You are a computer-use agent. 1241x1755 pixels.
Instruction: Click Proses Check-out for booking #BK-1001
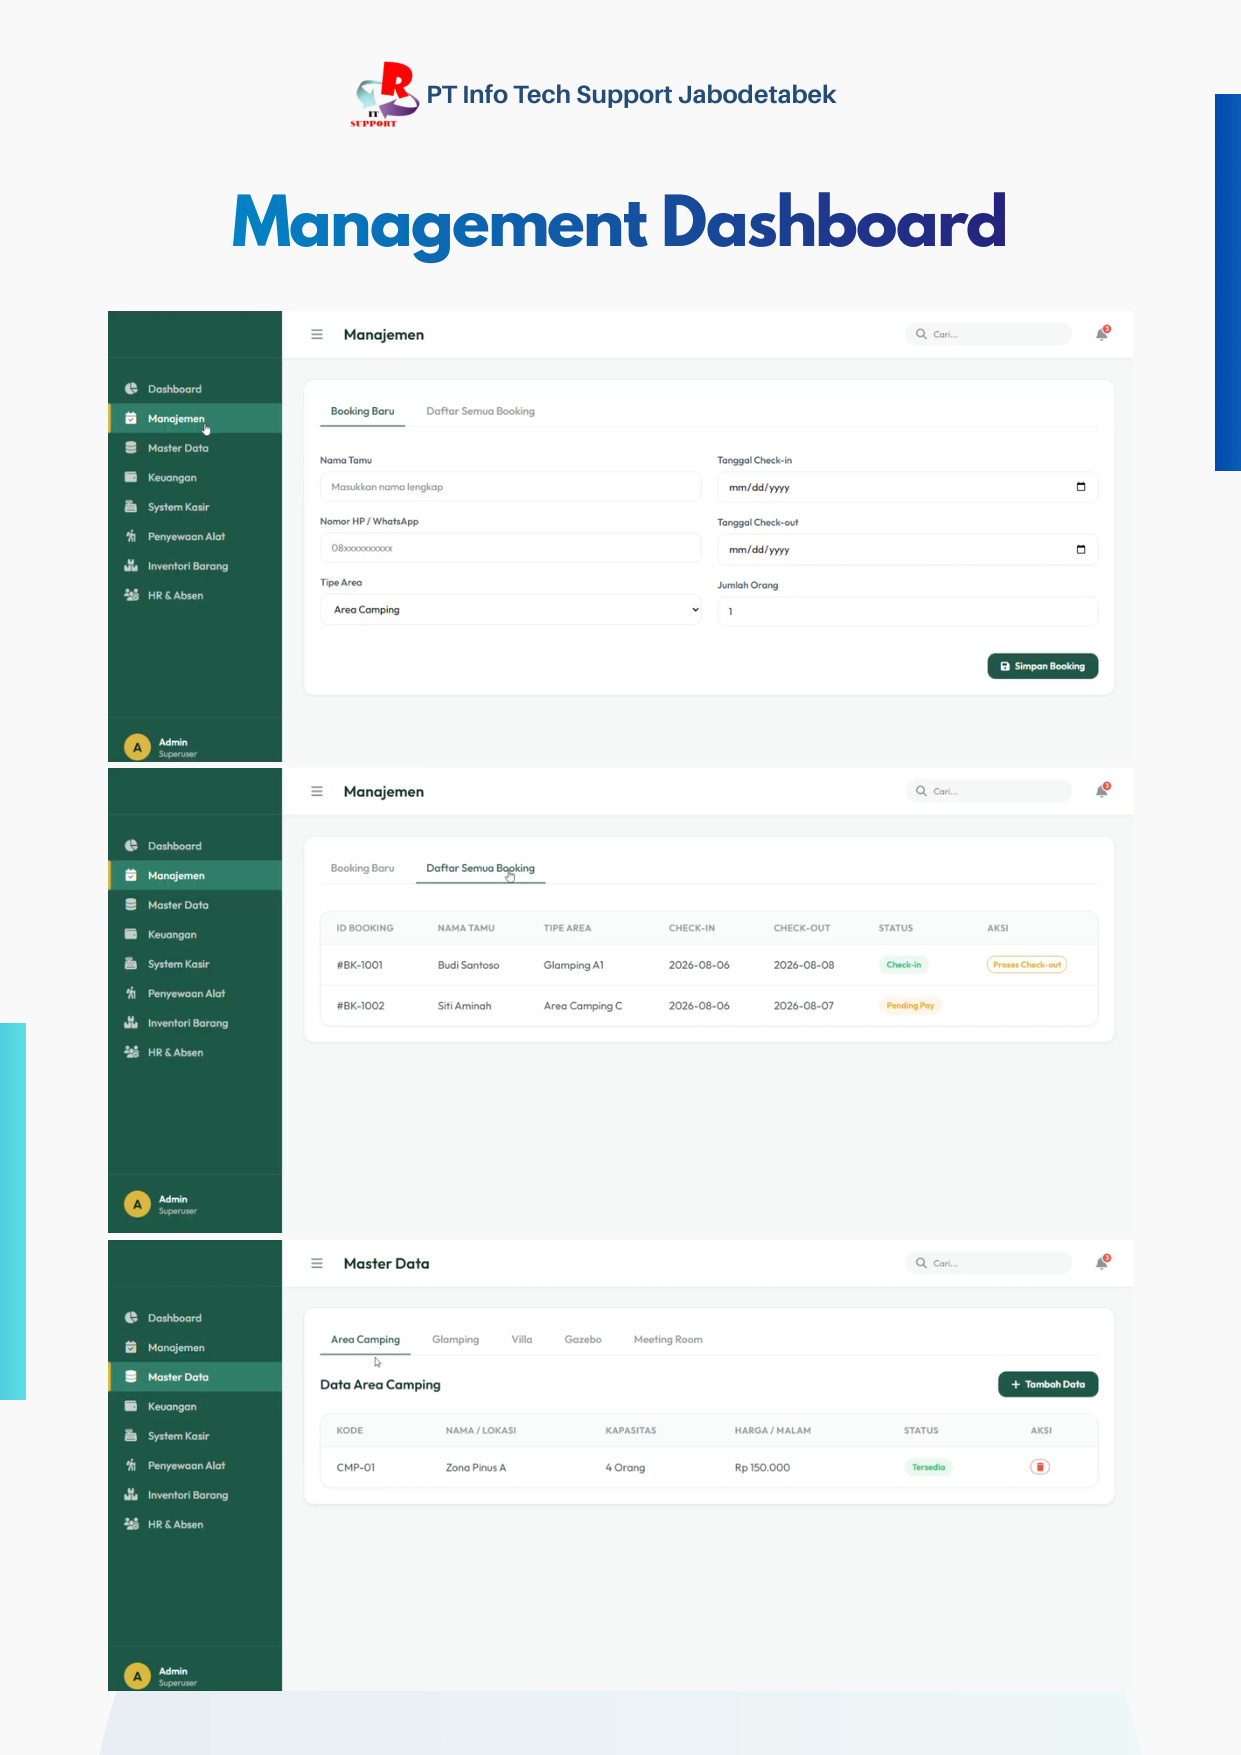[1027, 965]
